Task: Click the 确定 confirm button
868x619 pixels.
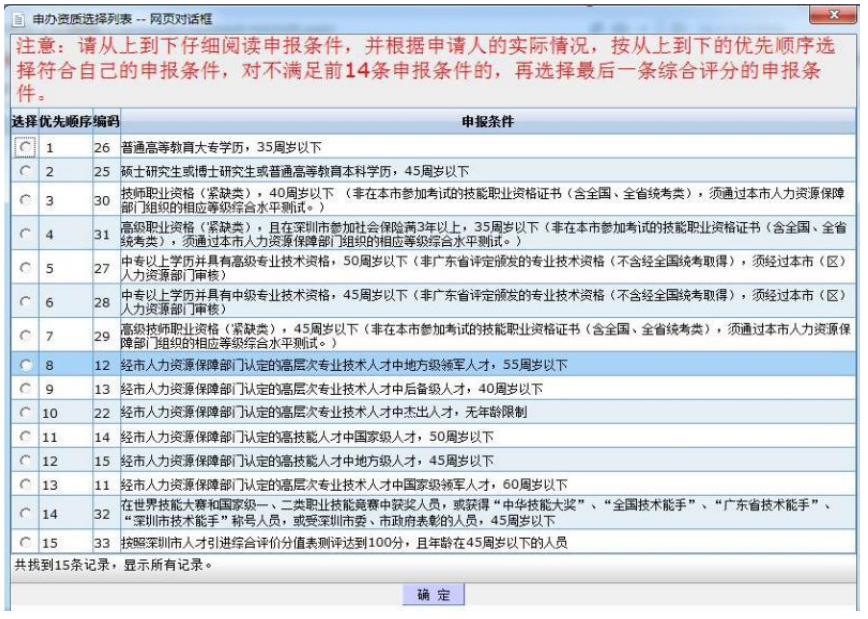Action: (433, 595)
